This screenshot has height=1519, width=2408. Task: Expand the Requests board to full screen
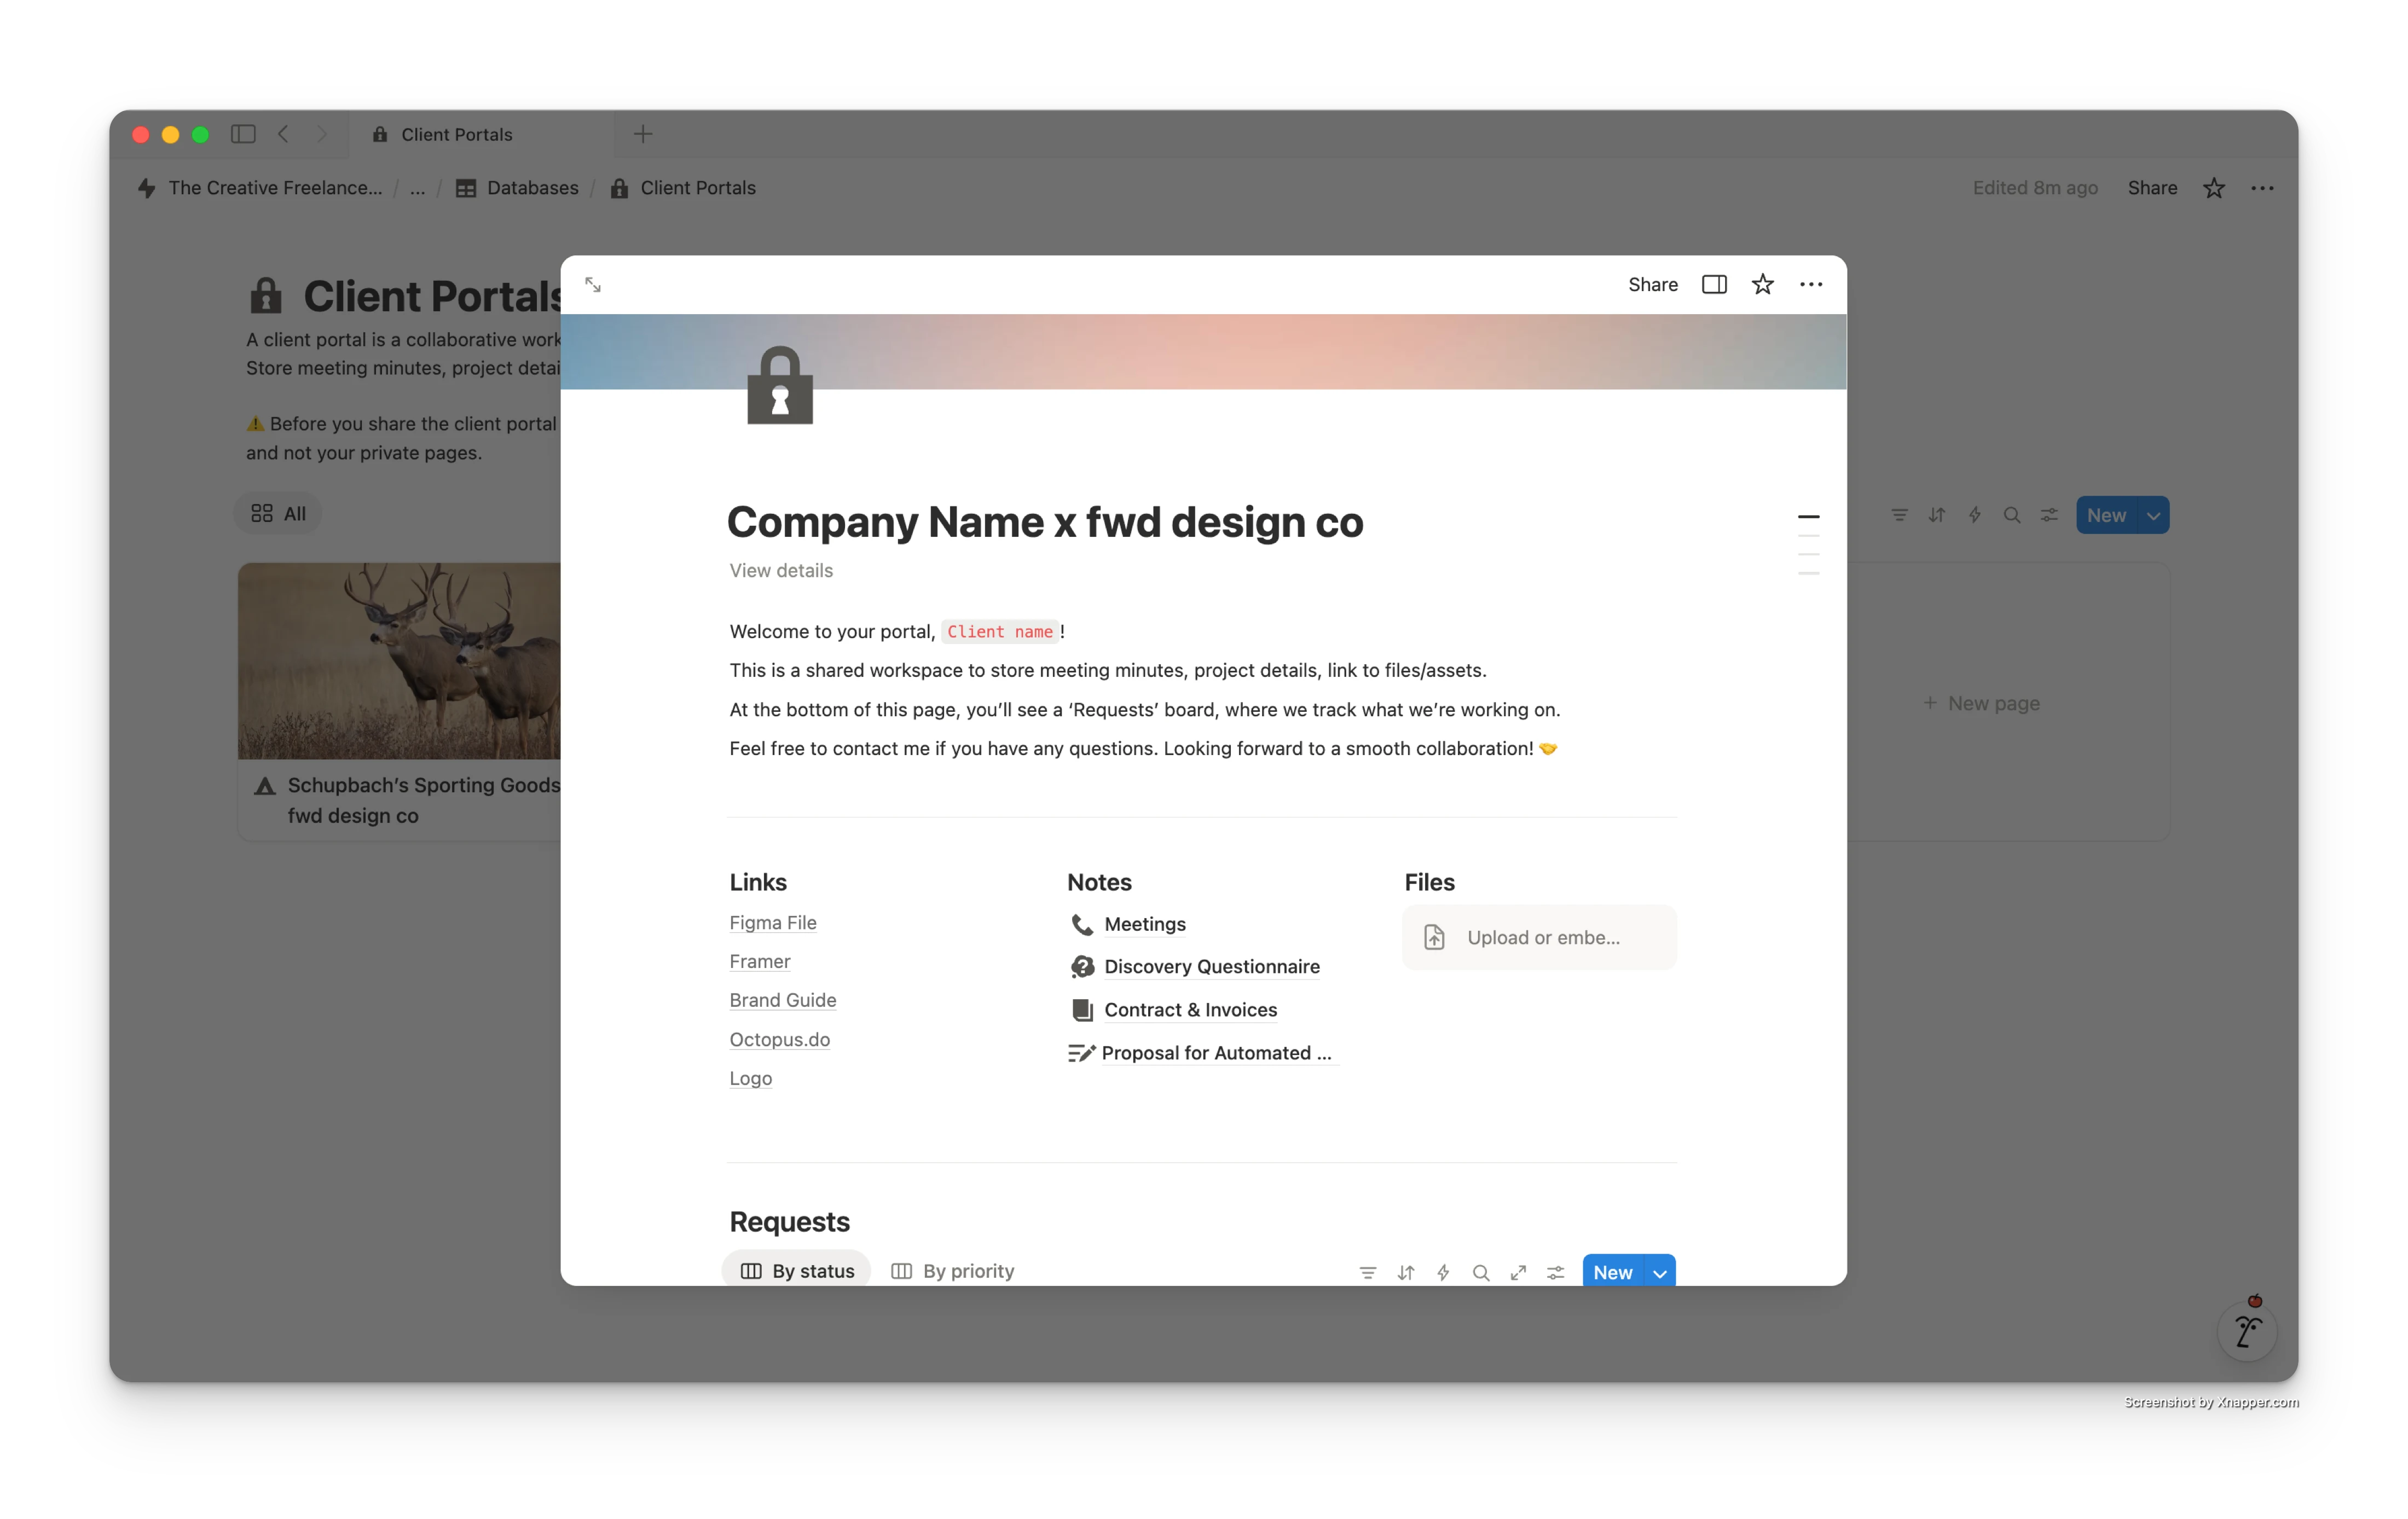1518,1272
